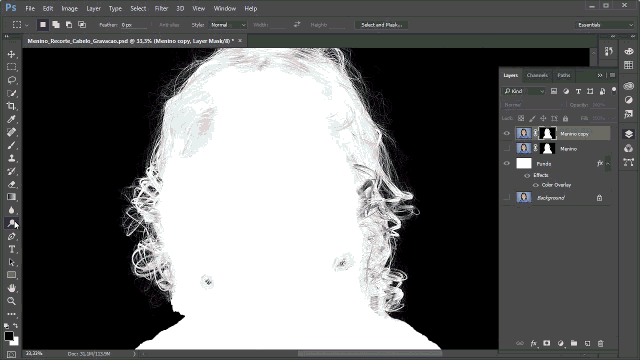The width and height of the screenshot is (640, 360).
Task: Reset default foreground and background colors
Action: [7, 326]
